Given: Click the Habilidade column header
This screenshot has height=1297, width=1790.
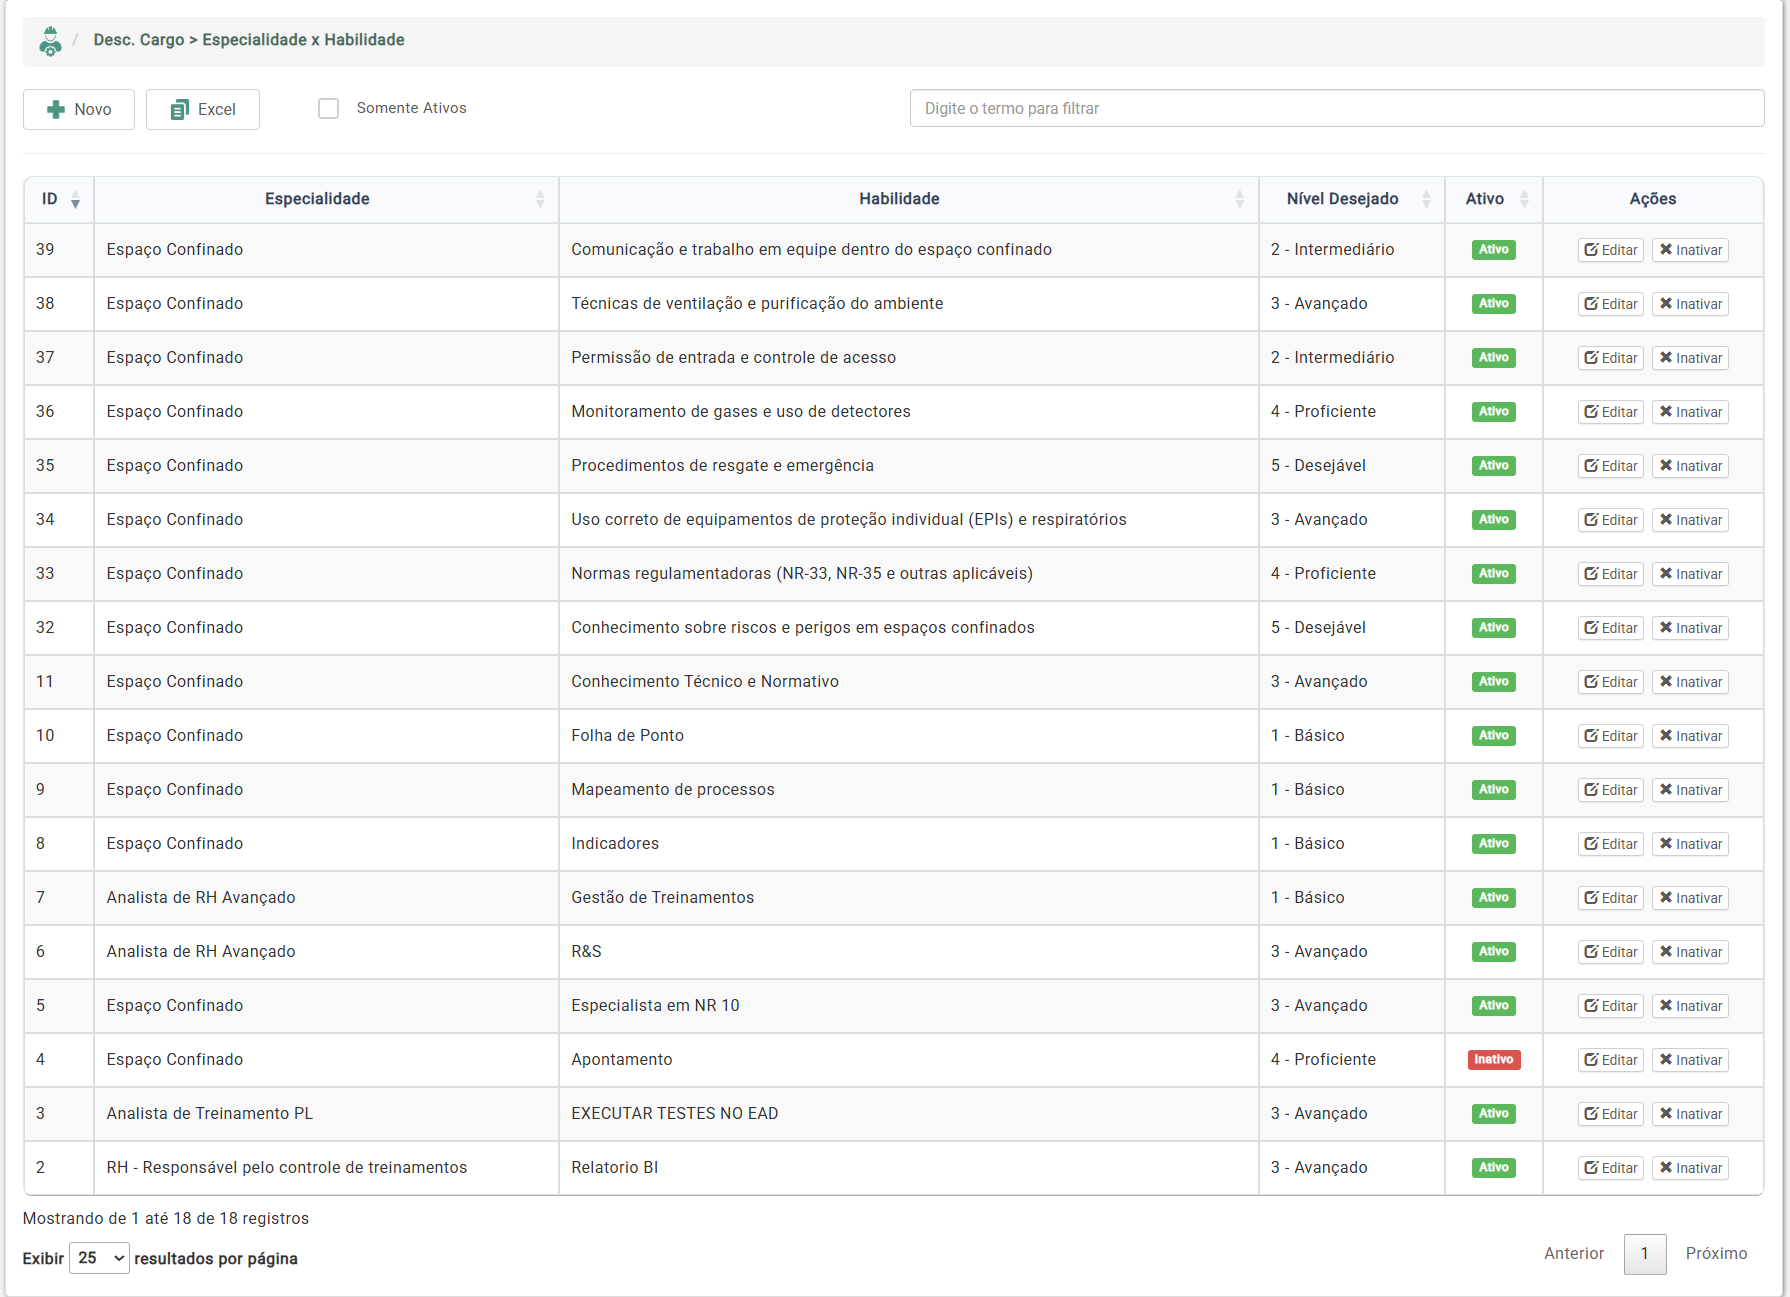Looking at the screenshot, I should 898,199.
